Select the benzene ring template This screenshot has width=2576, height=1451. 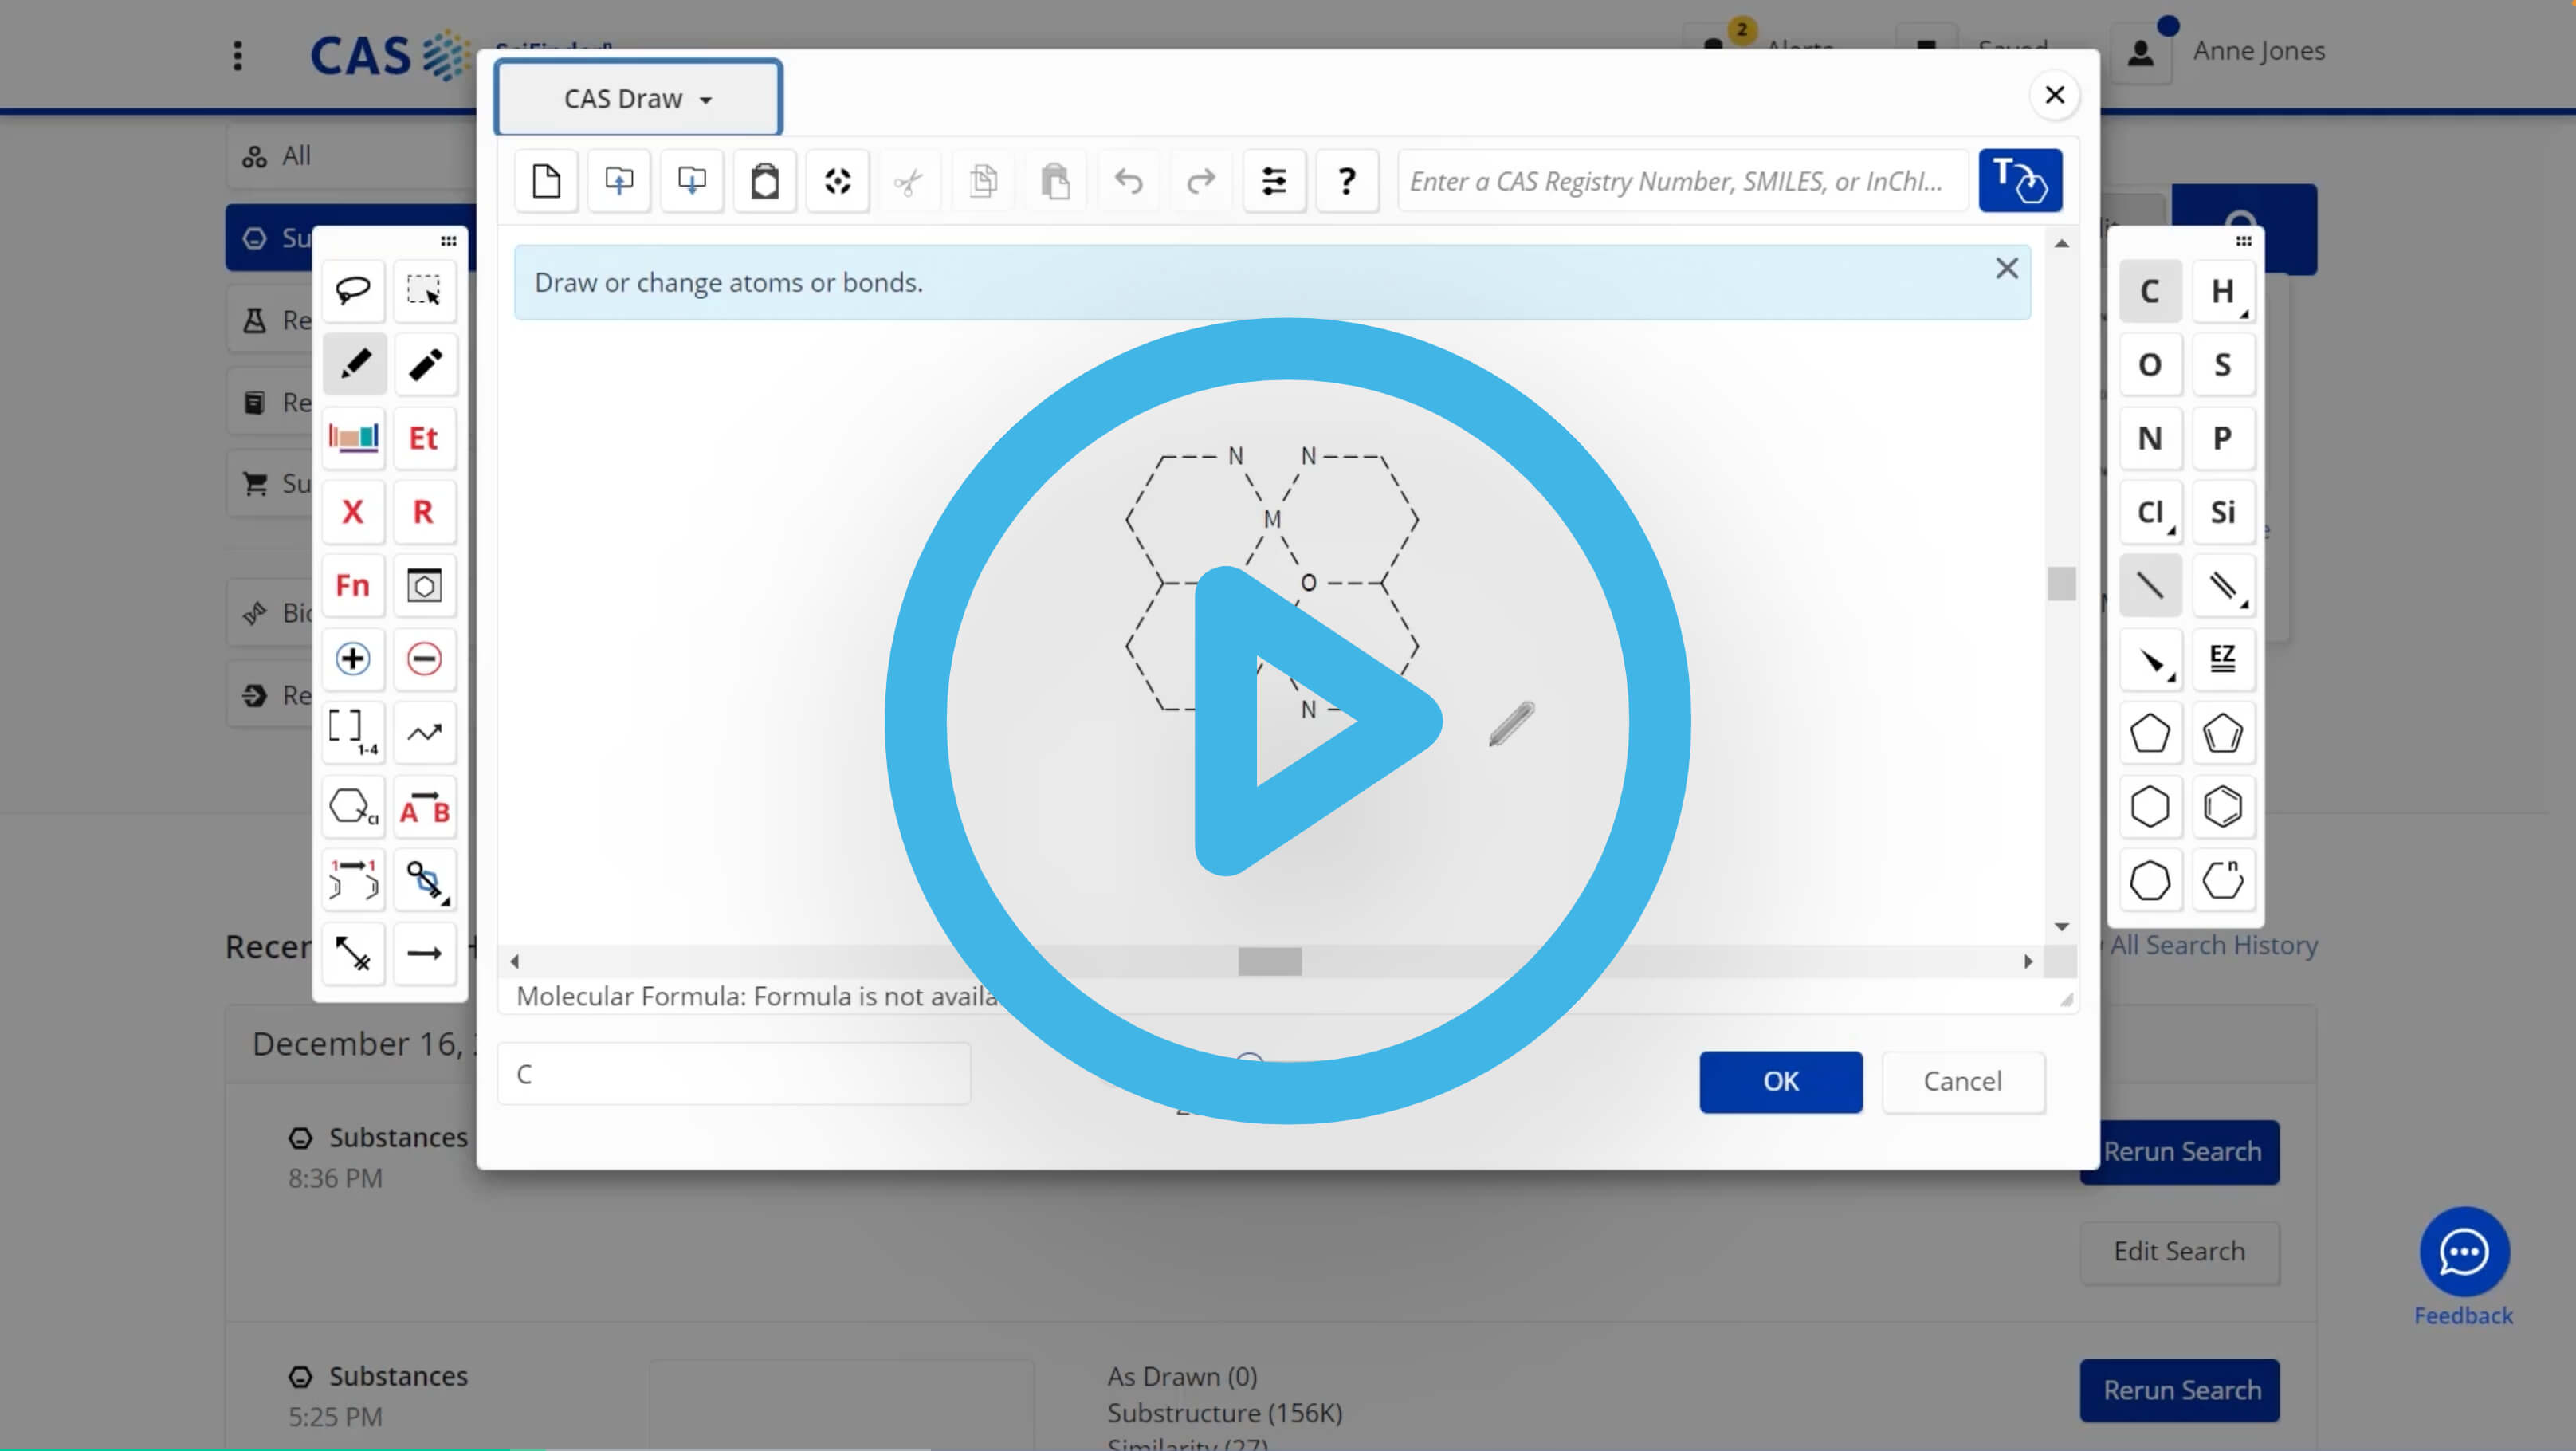(2222, 806)
